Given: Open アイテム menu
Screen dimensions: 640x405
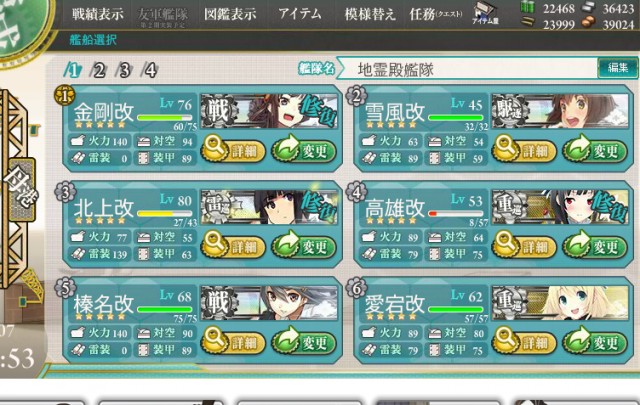Looking at the screenshot, I should coord(300,14).
